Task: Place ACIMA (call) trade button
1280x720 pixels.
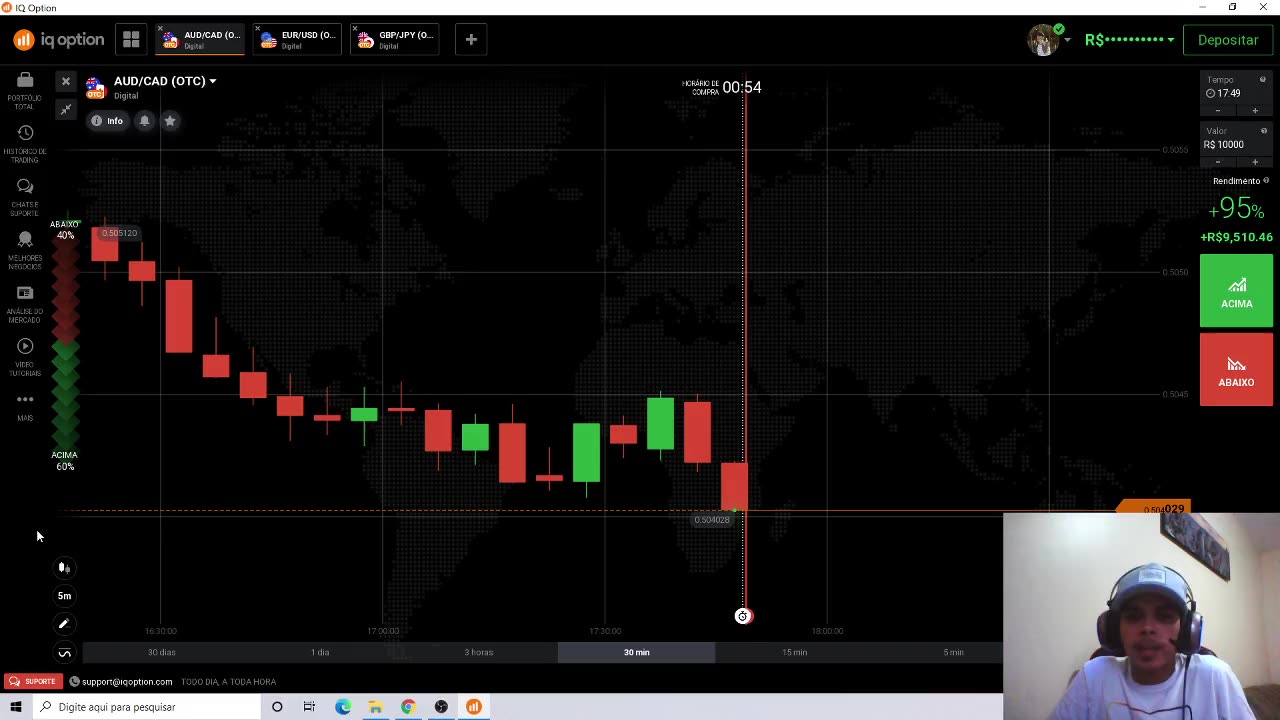Action: click(1236, 291)
